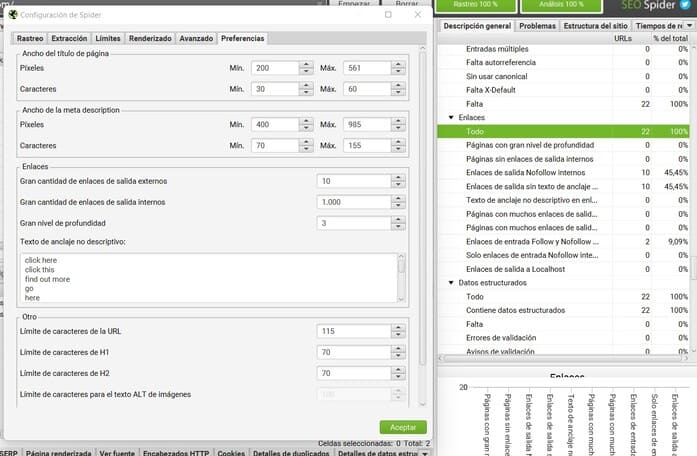Select Solo enlaces de entrada Nofollow row
The image size is (697, 456).
[563, 255]
